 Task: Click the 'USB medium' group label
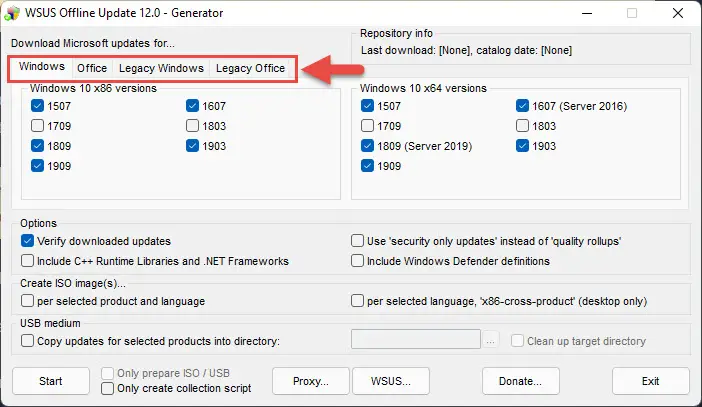pos(50,323)
